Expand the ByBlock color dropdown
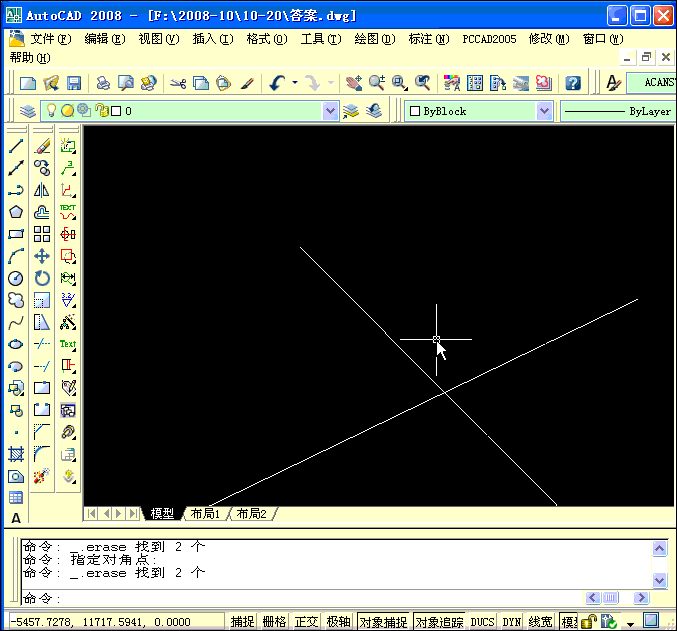 pyautogui.click(x=544, y=111)
